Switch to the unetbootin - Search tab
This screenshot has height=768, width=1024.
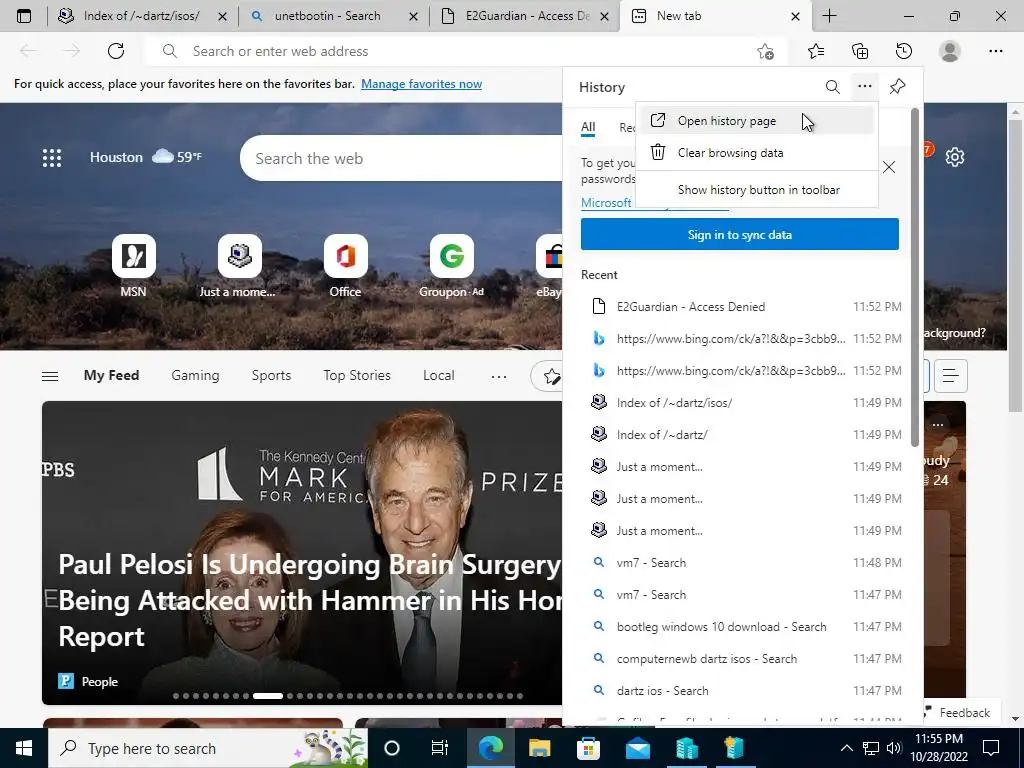click(334, 16)
